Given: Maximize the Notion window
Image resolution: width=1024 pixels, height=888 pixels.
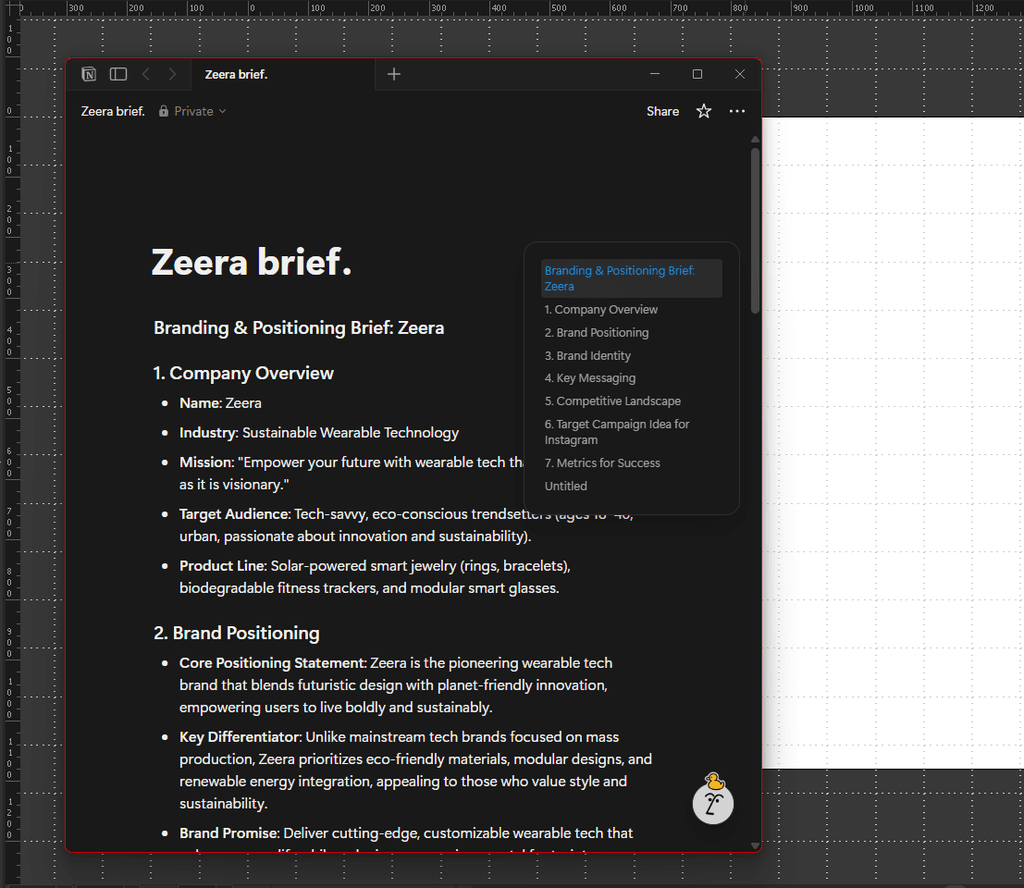Looking at the screenshot, I should (x=697, y=74).
